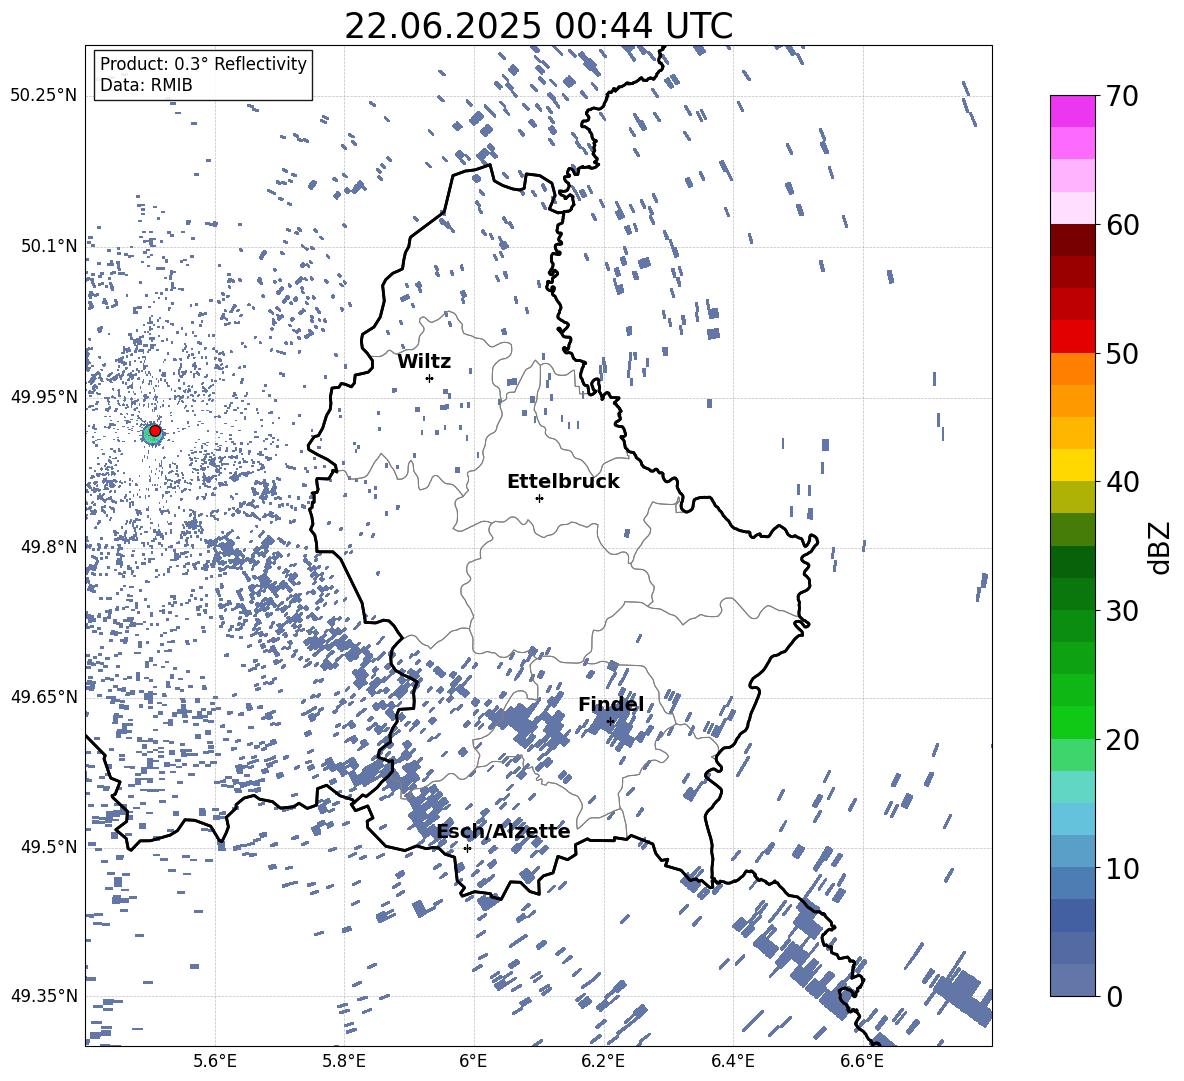
Task: Click the colorbar tick label 20
Action: click(x=1122, y=740)
